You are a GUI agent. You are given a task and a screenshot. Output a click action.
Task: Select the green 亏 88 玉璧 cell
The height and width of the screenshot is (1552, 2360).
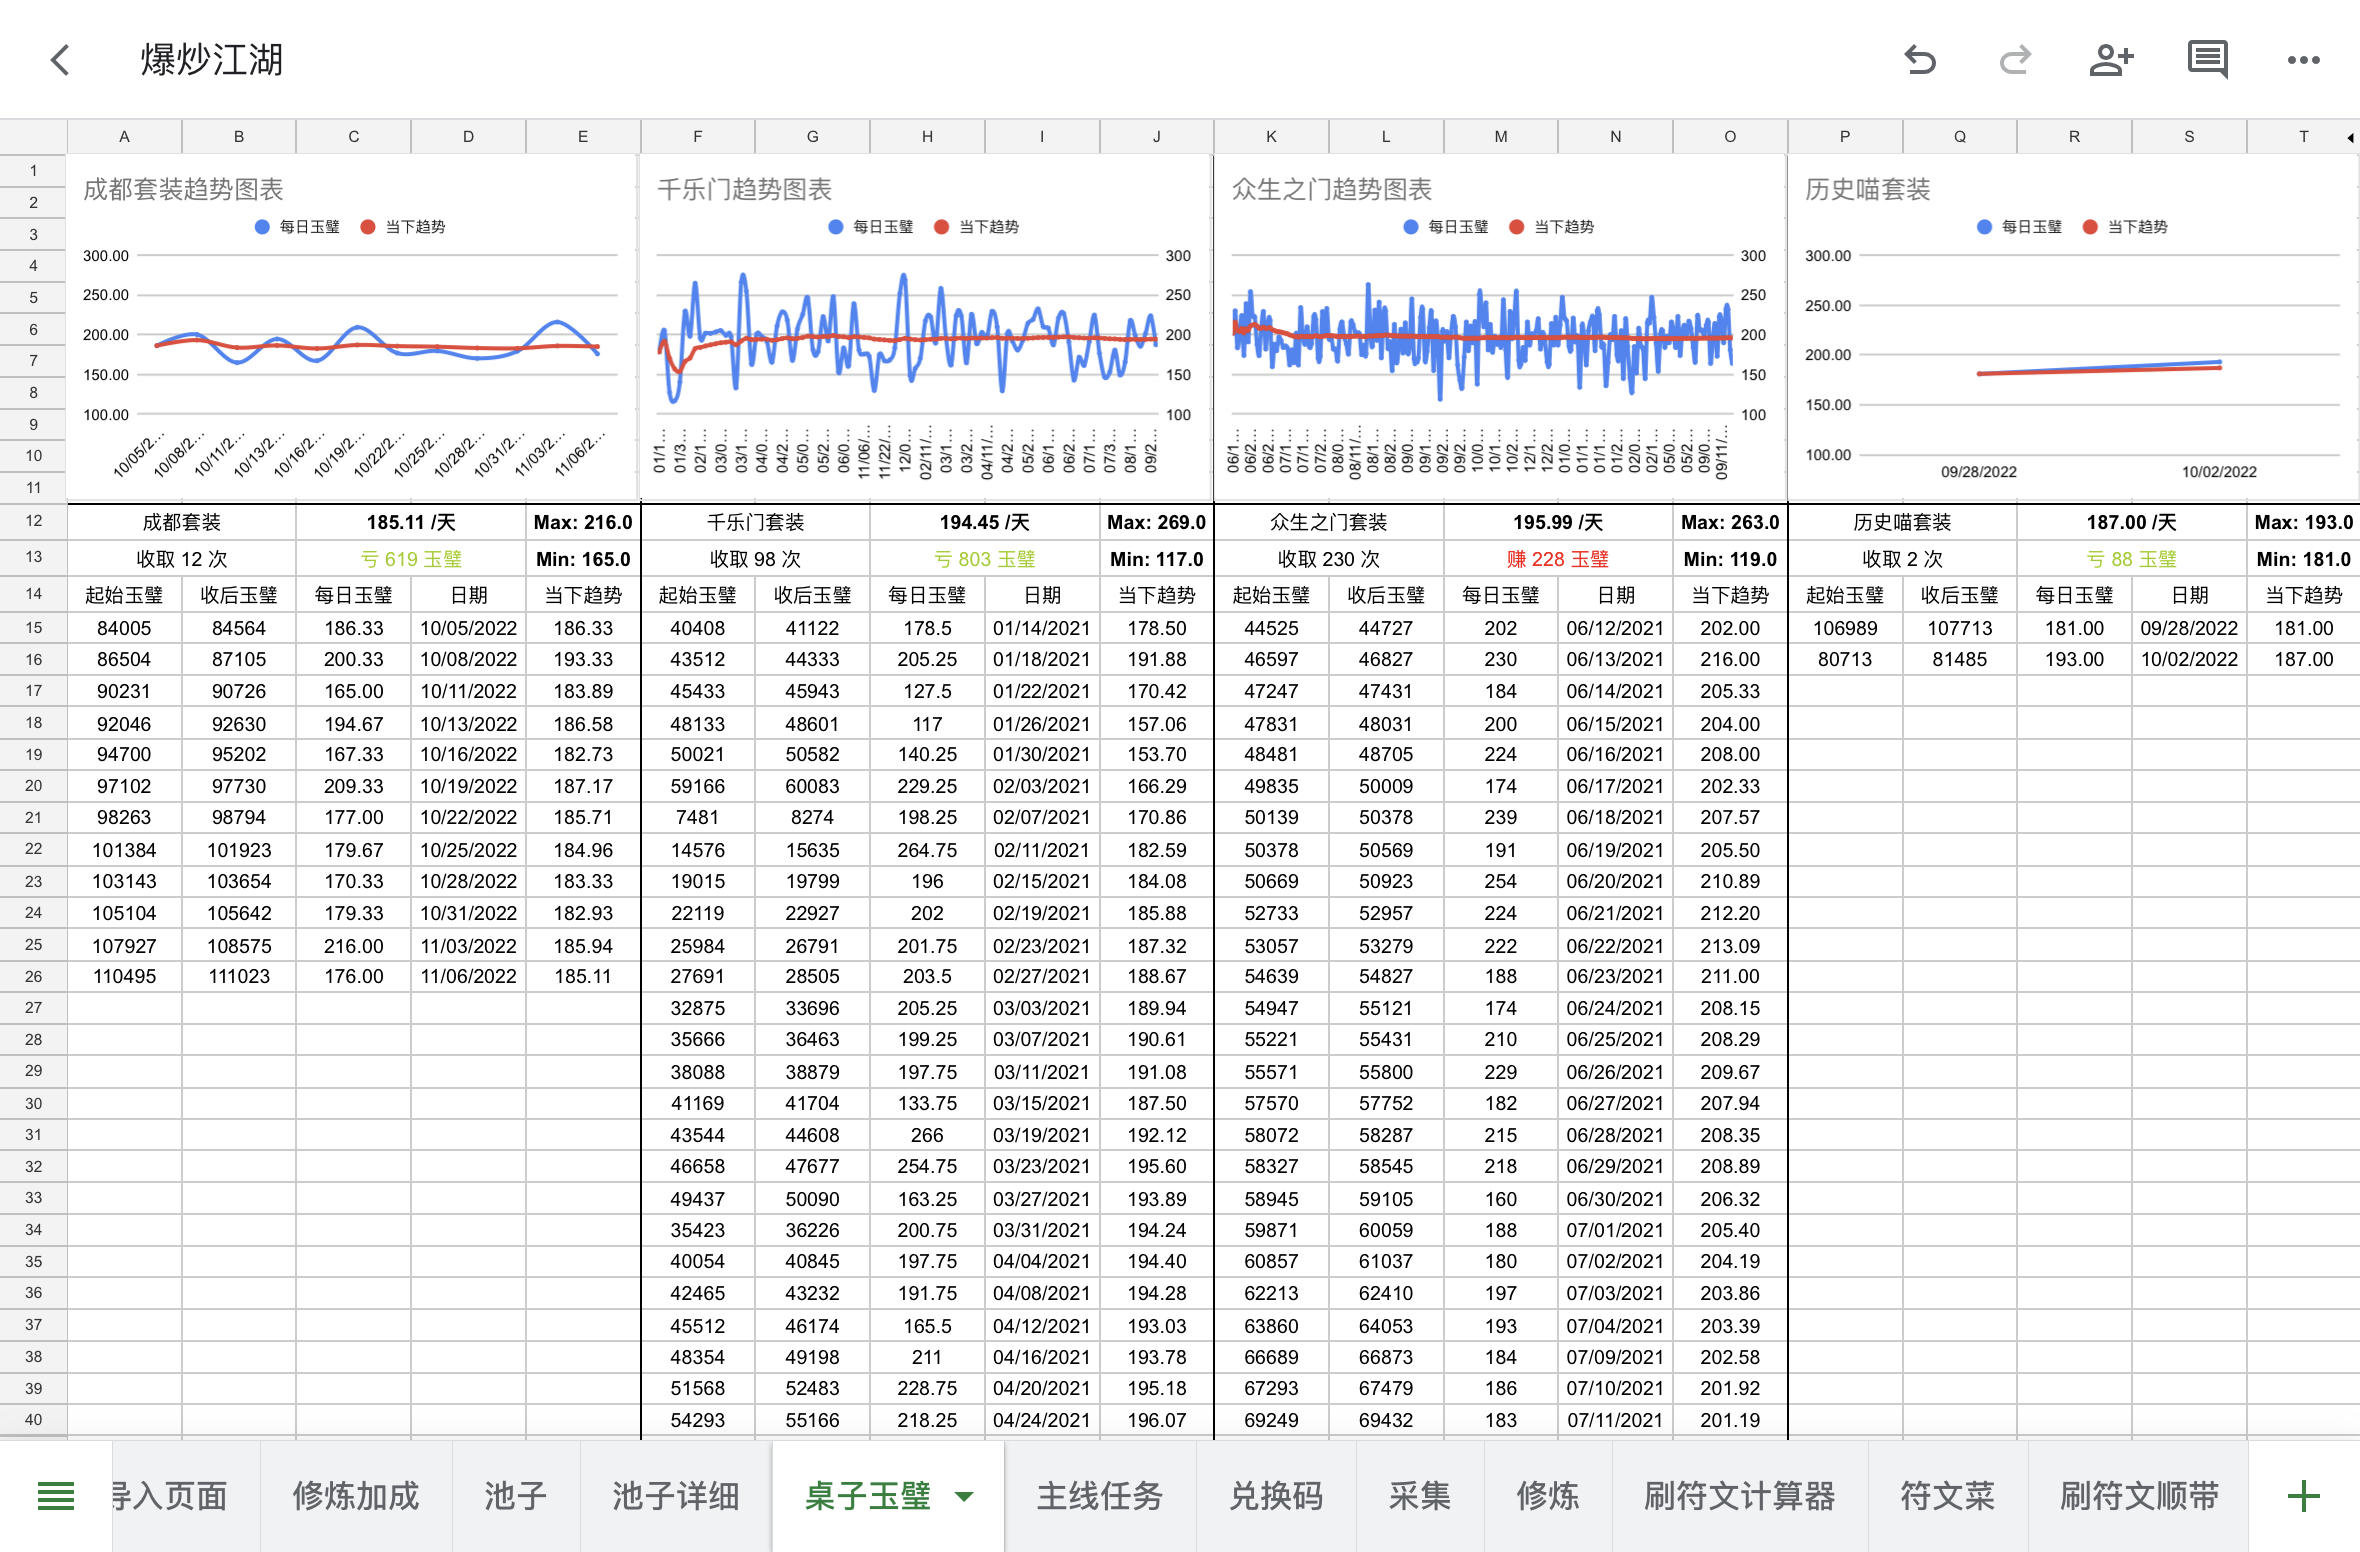2132,559
